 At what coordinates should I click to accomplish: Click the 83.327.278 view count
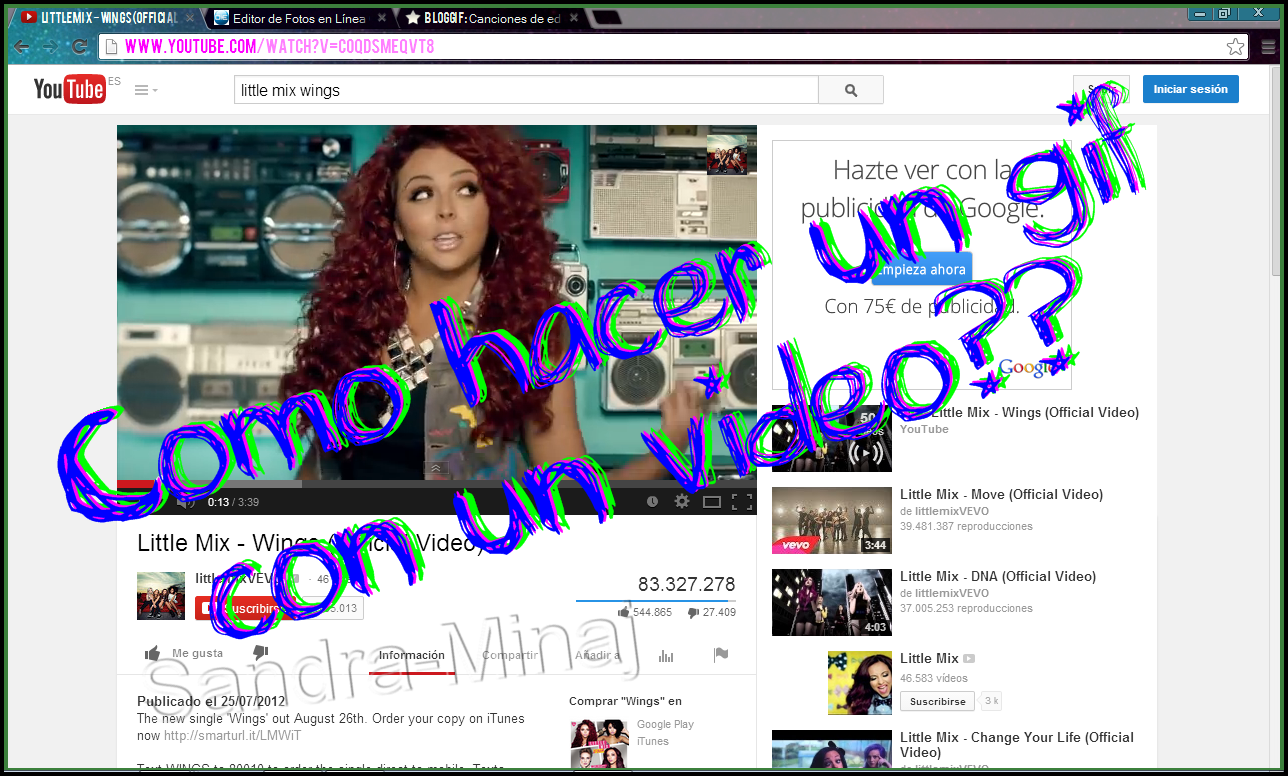686,584
